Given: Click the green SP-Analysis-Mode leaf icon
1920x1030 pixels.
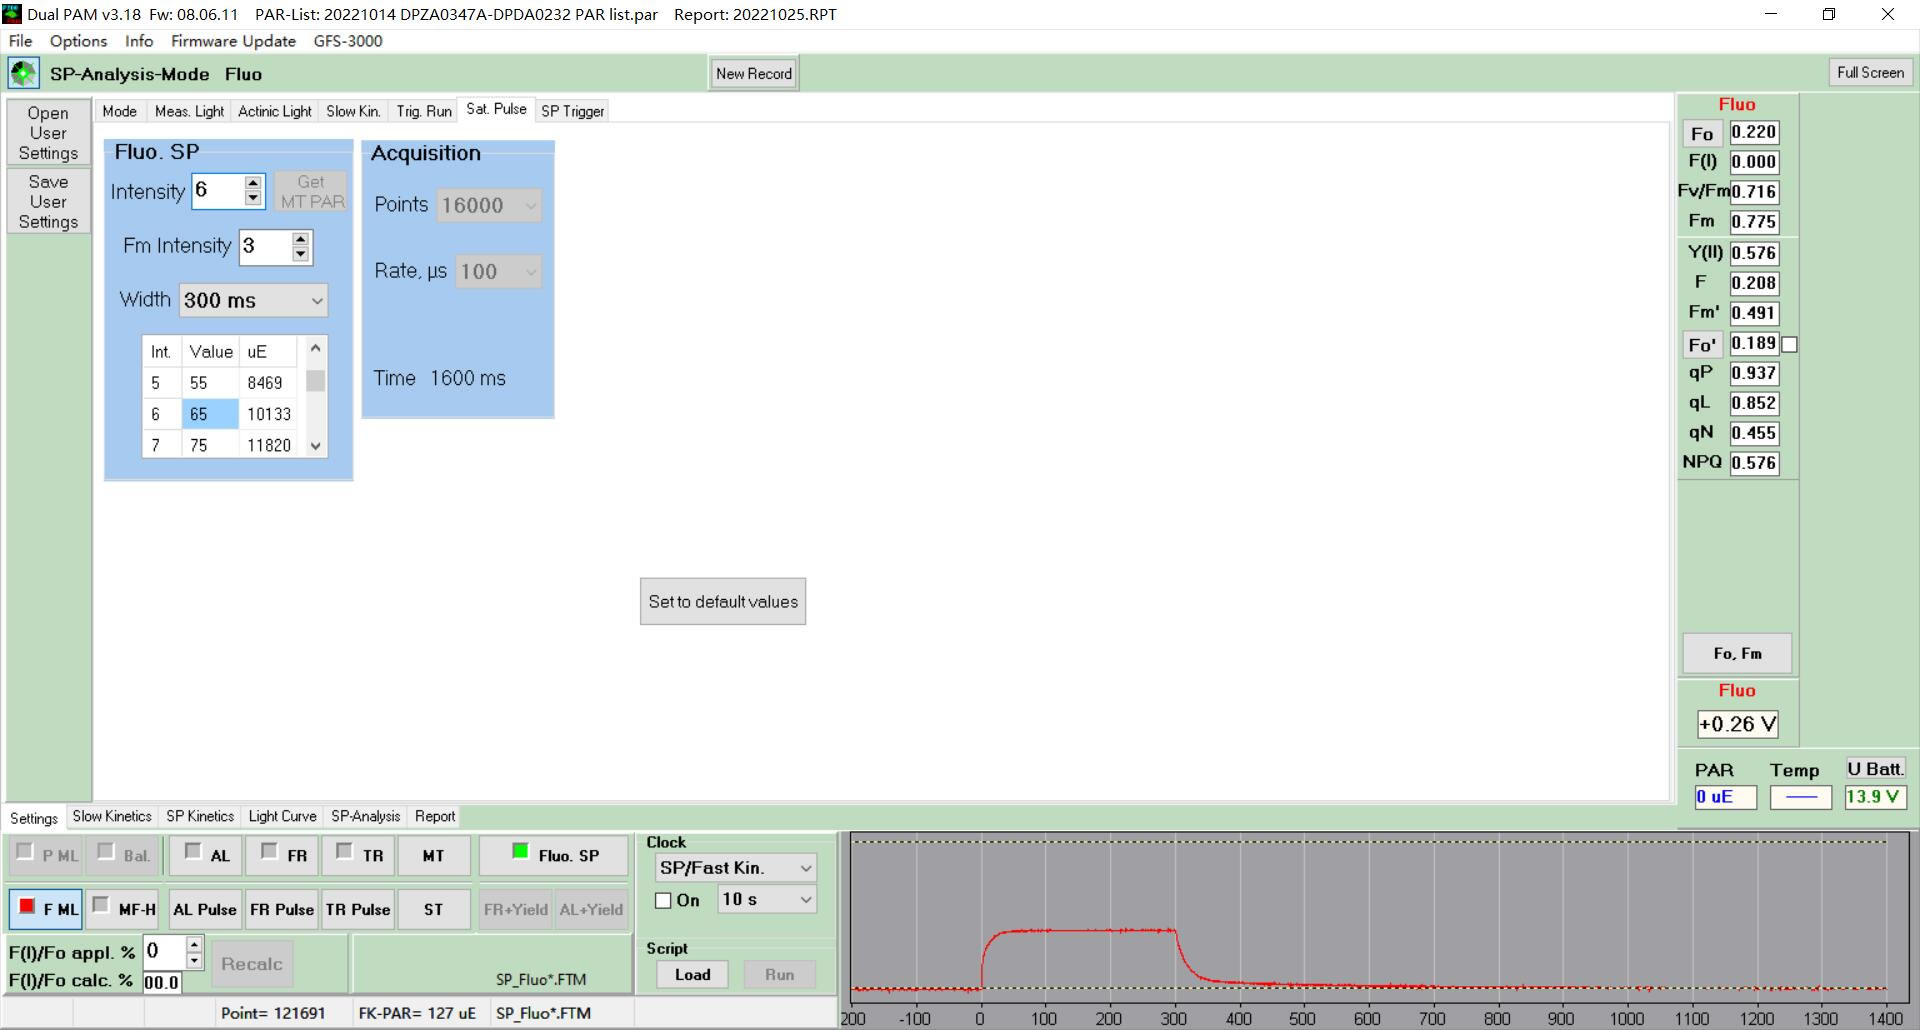Looking at the screenshot, I should point(23,73).
